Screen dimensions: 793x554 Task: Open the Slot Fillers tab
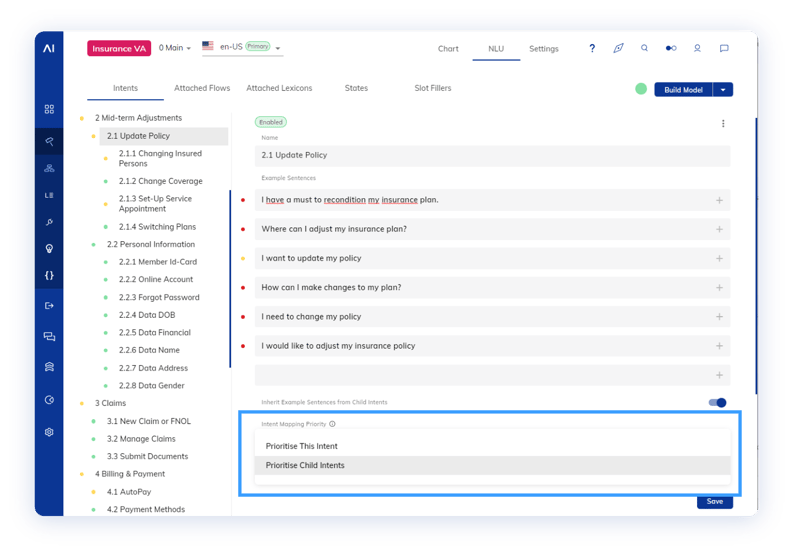[x=433, y=88]
